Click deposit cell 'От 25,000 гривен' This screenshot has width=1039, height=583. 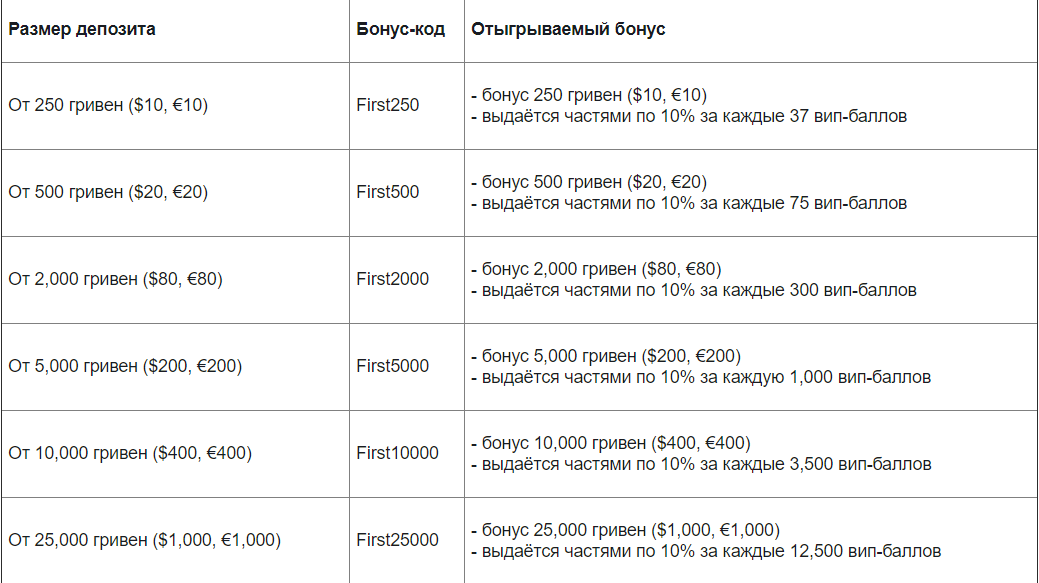click(x=144, y=540)
